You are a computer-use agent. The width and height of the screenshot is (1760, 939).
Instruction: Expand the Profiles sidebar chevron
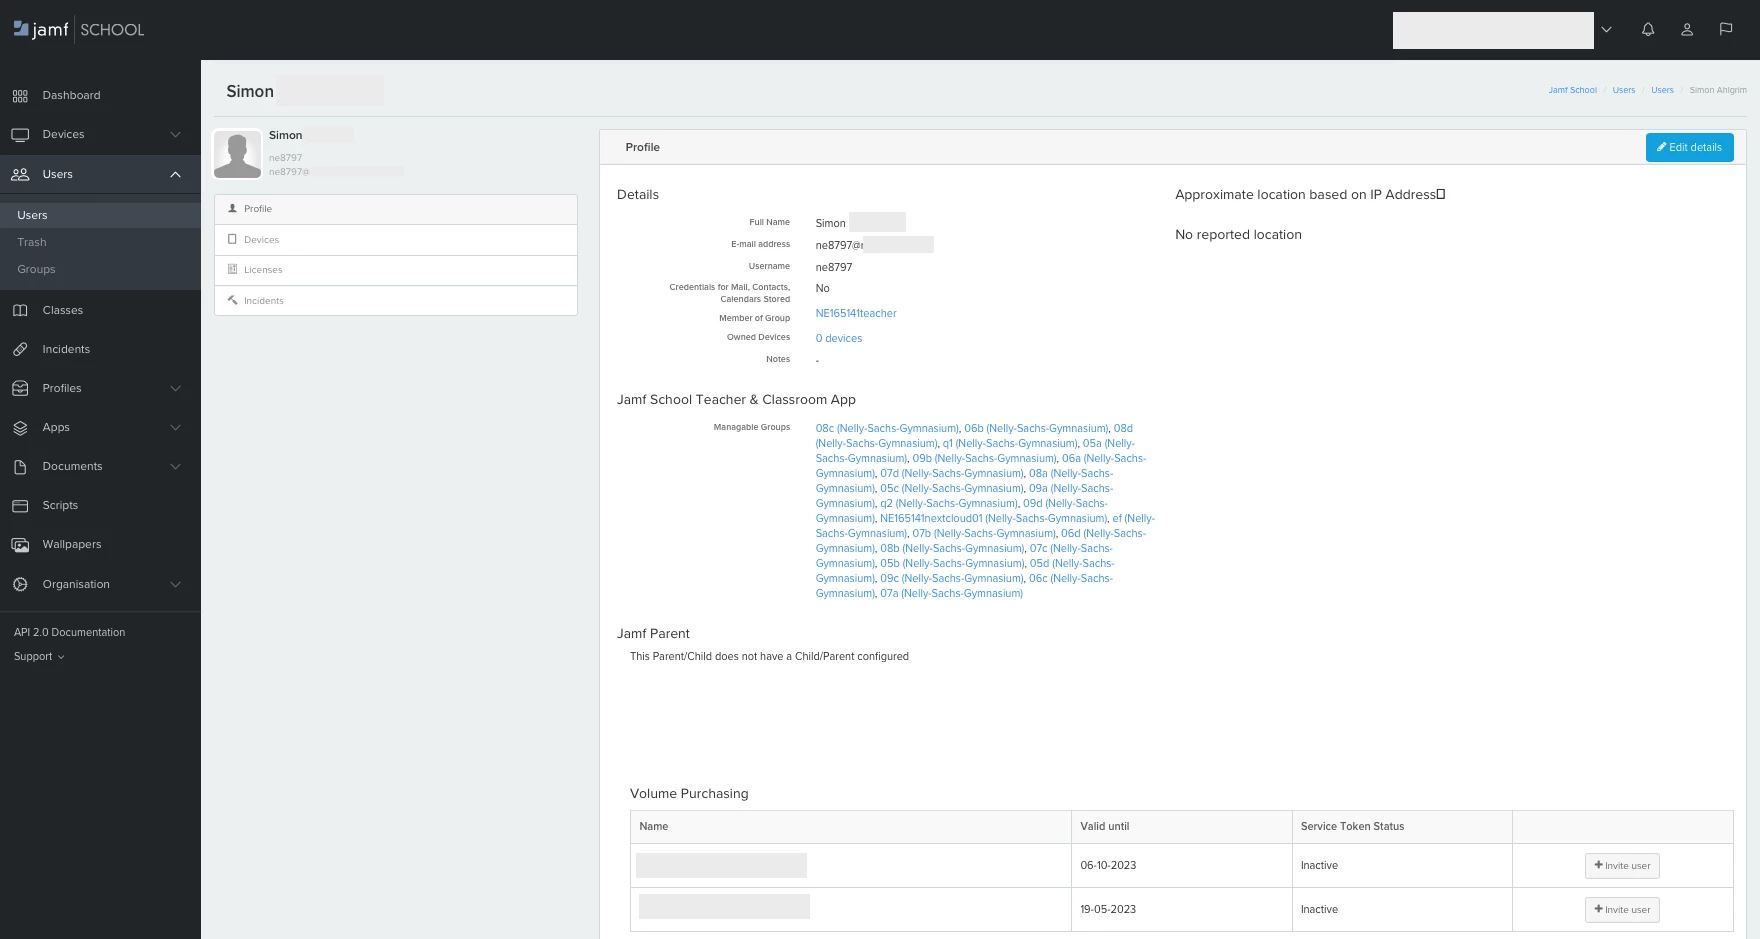[x=176, y=388]
